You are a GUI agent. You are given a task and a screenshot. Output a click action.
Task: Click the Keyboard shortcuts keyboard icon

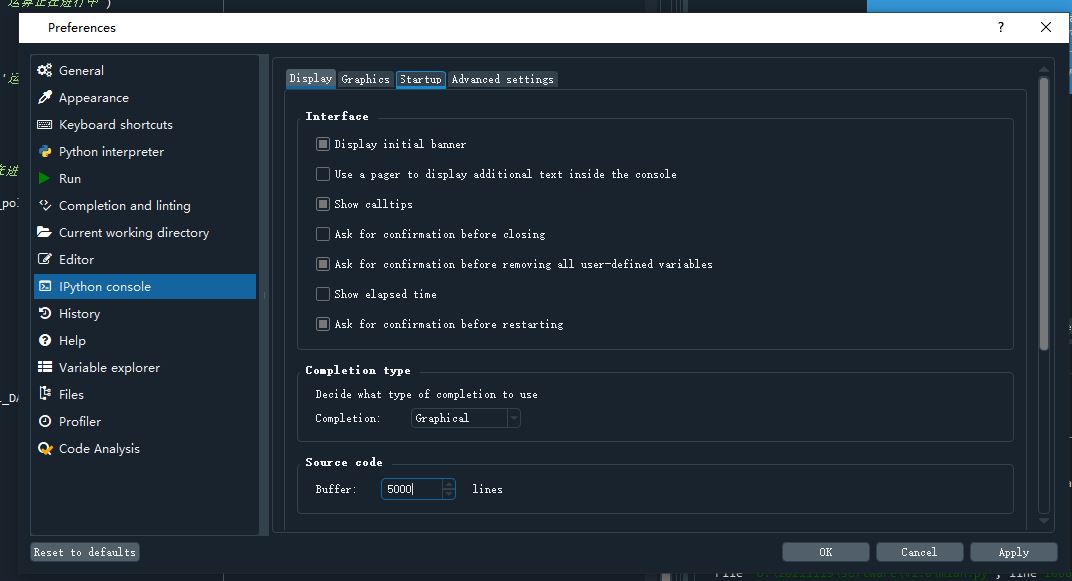click(44, 124)
